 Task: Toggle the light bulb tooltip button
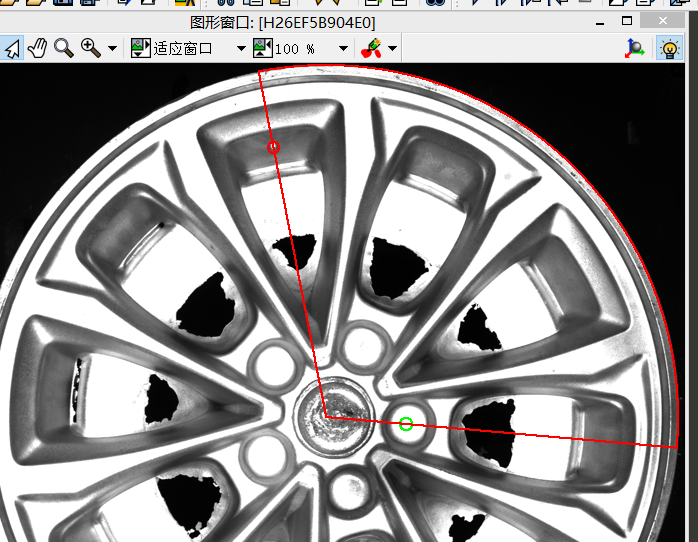pos(670,48)
